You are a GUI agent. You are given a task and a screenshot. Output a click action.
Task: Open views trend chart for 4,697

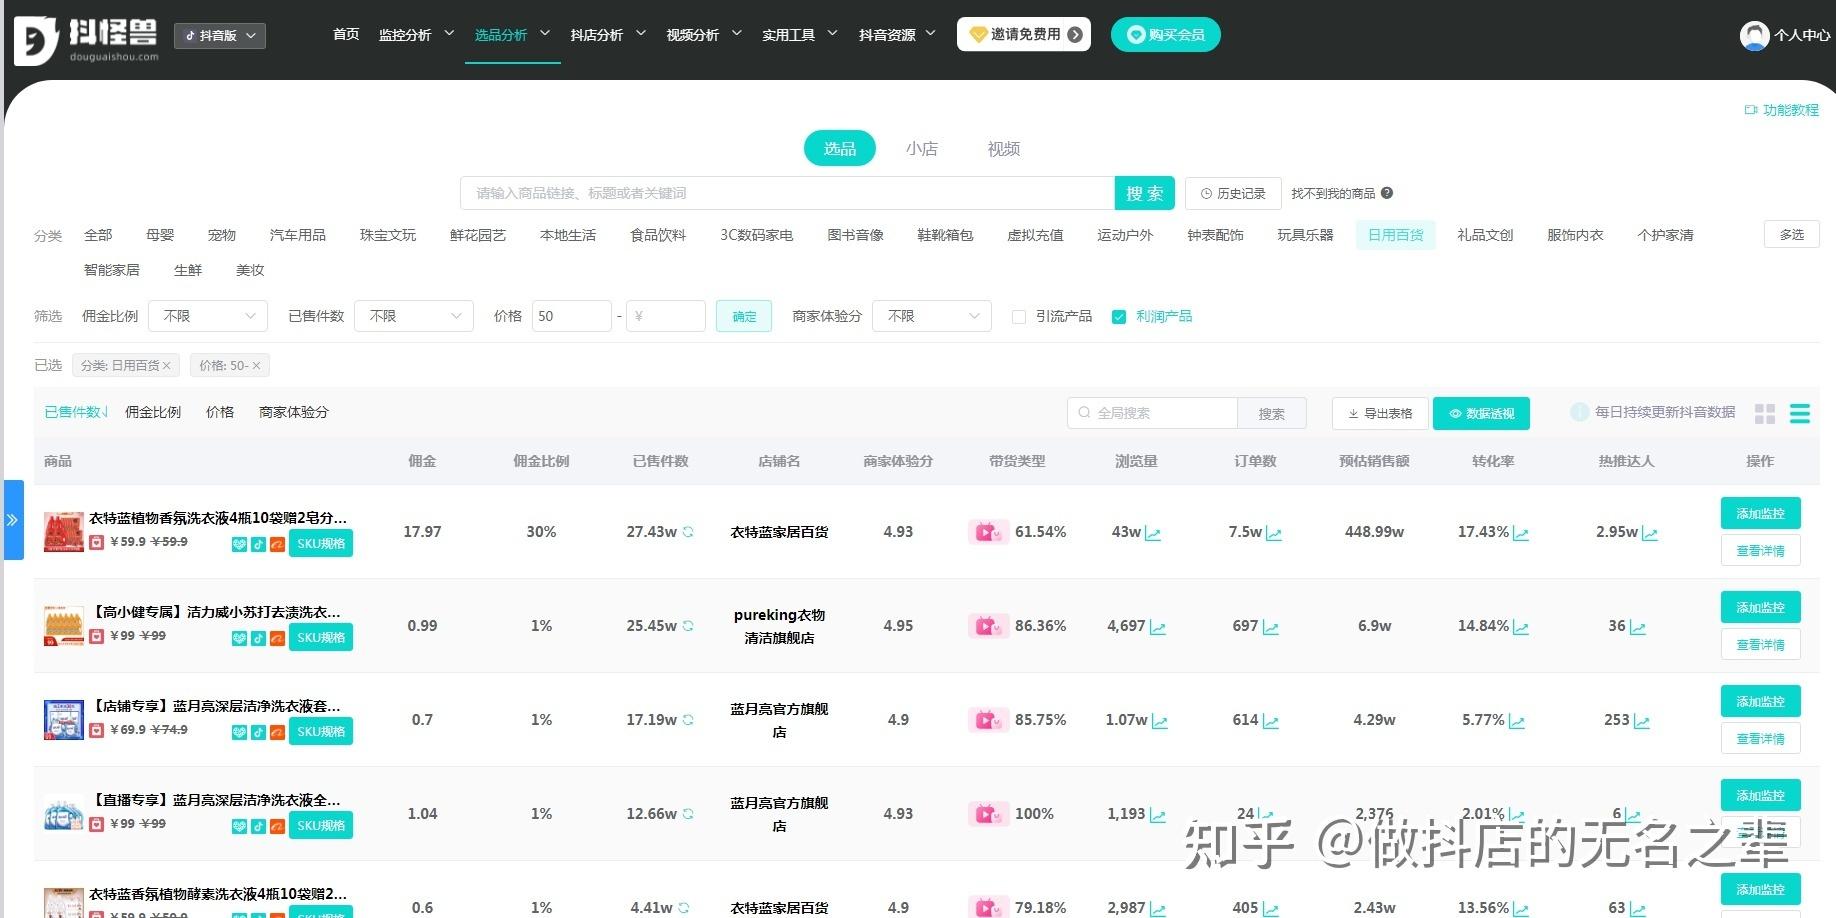point(1158,627)
